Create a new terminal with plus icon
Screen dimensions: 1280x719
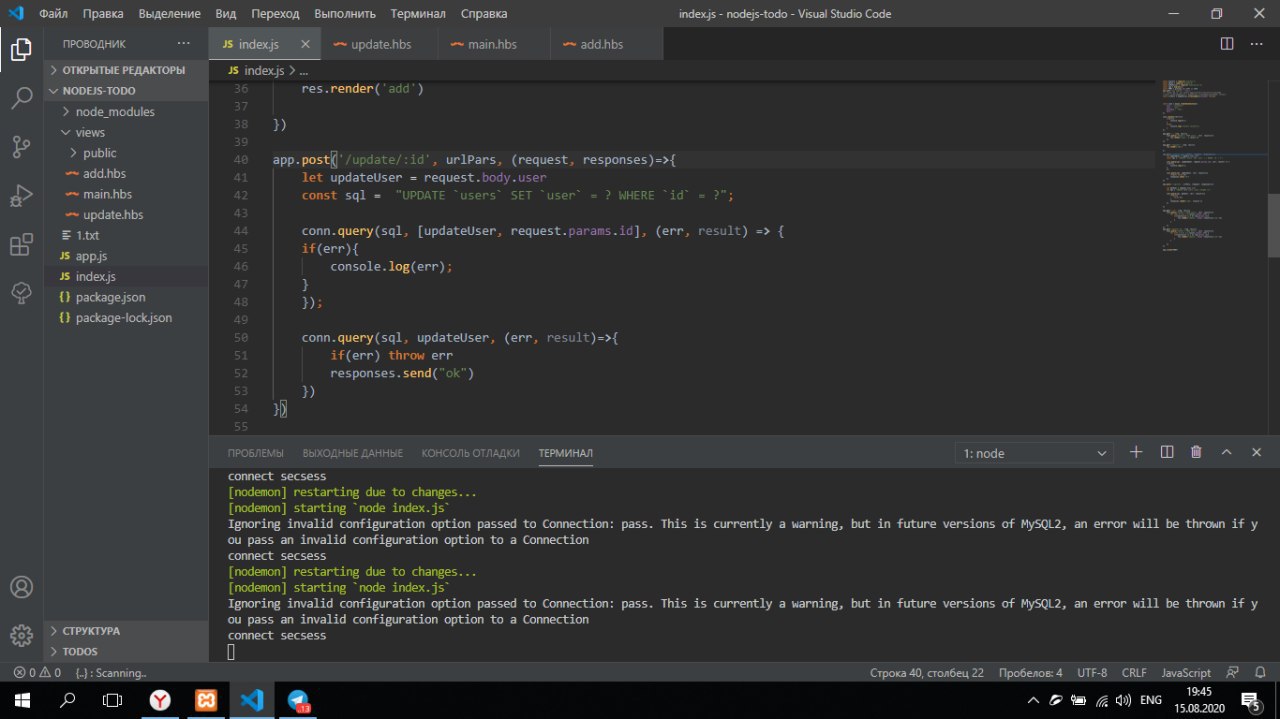(1136, 452)
